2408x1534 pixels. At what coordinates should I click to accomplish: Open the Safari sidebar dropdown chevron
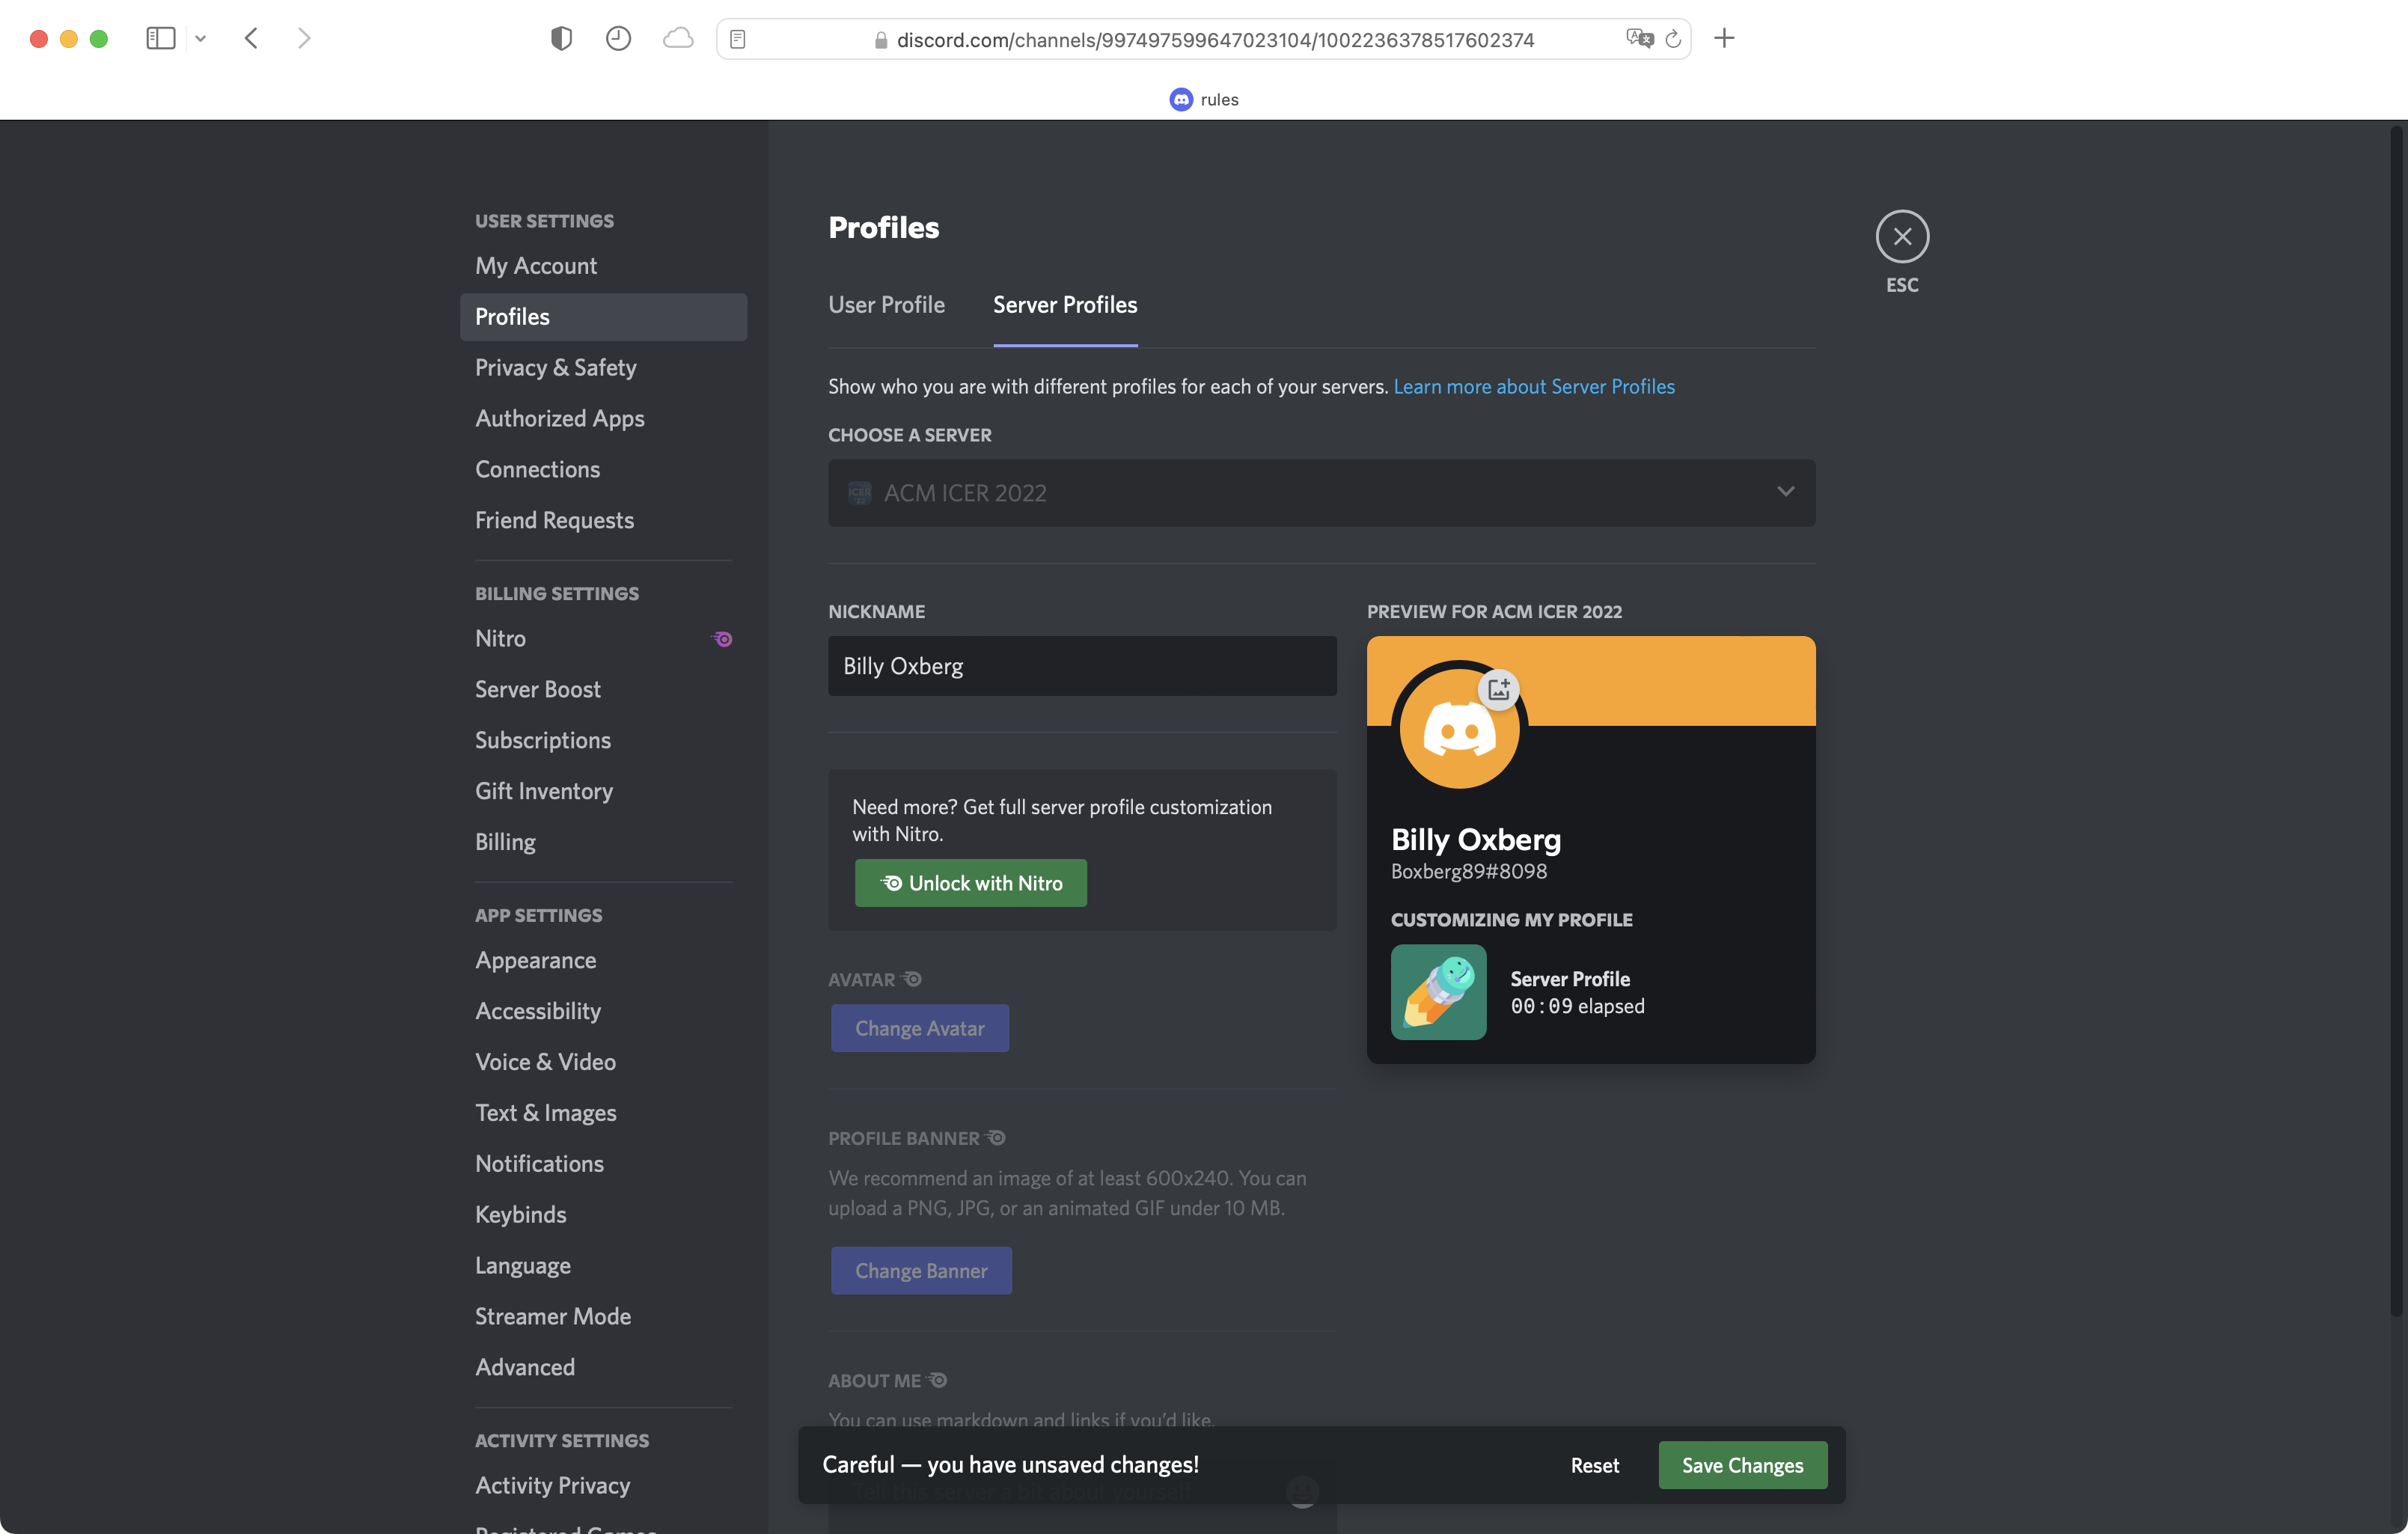point(200,38)
